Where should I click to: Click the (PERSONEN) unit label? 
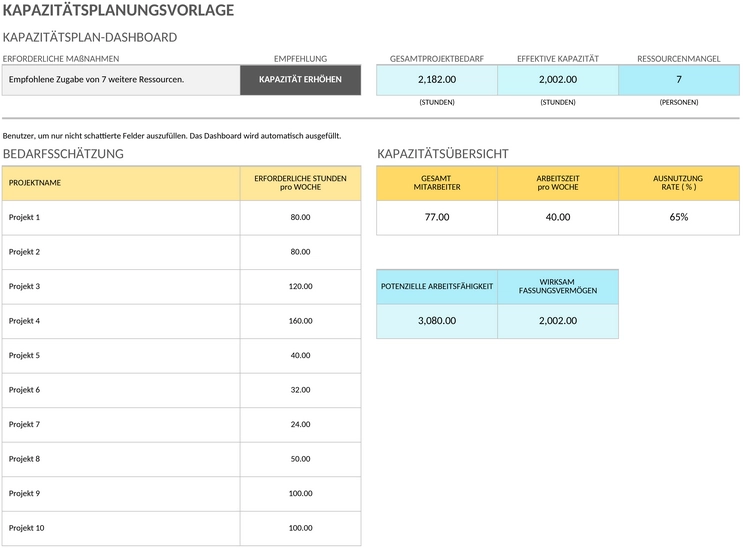pos(679,102)
